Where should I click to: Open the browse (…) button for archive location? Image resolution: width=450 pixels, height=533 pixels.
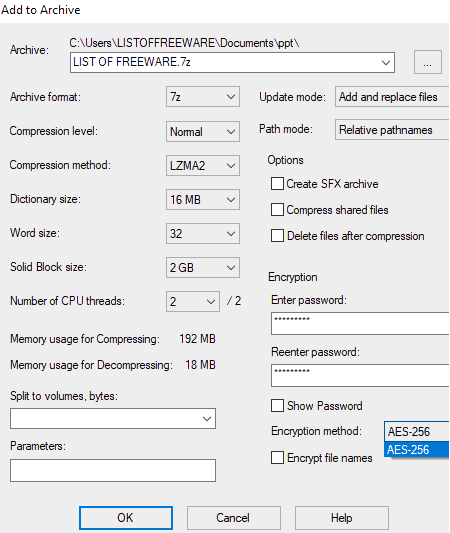(x=428, y=62)
